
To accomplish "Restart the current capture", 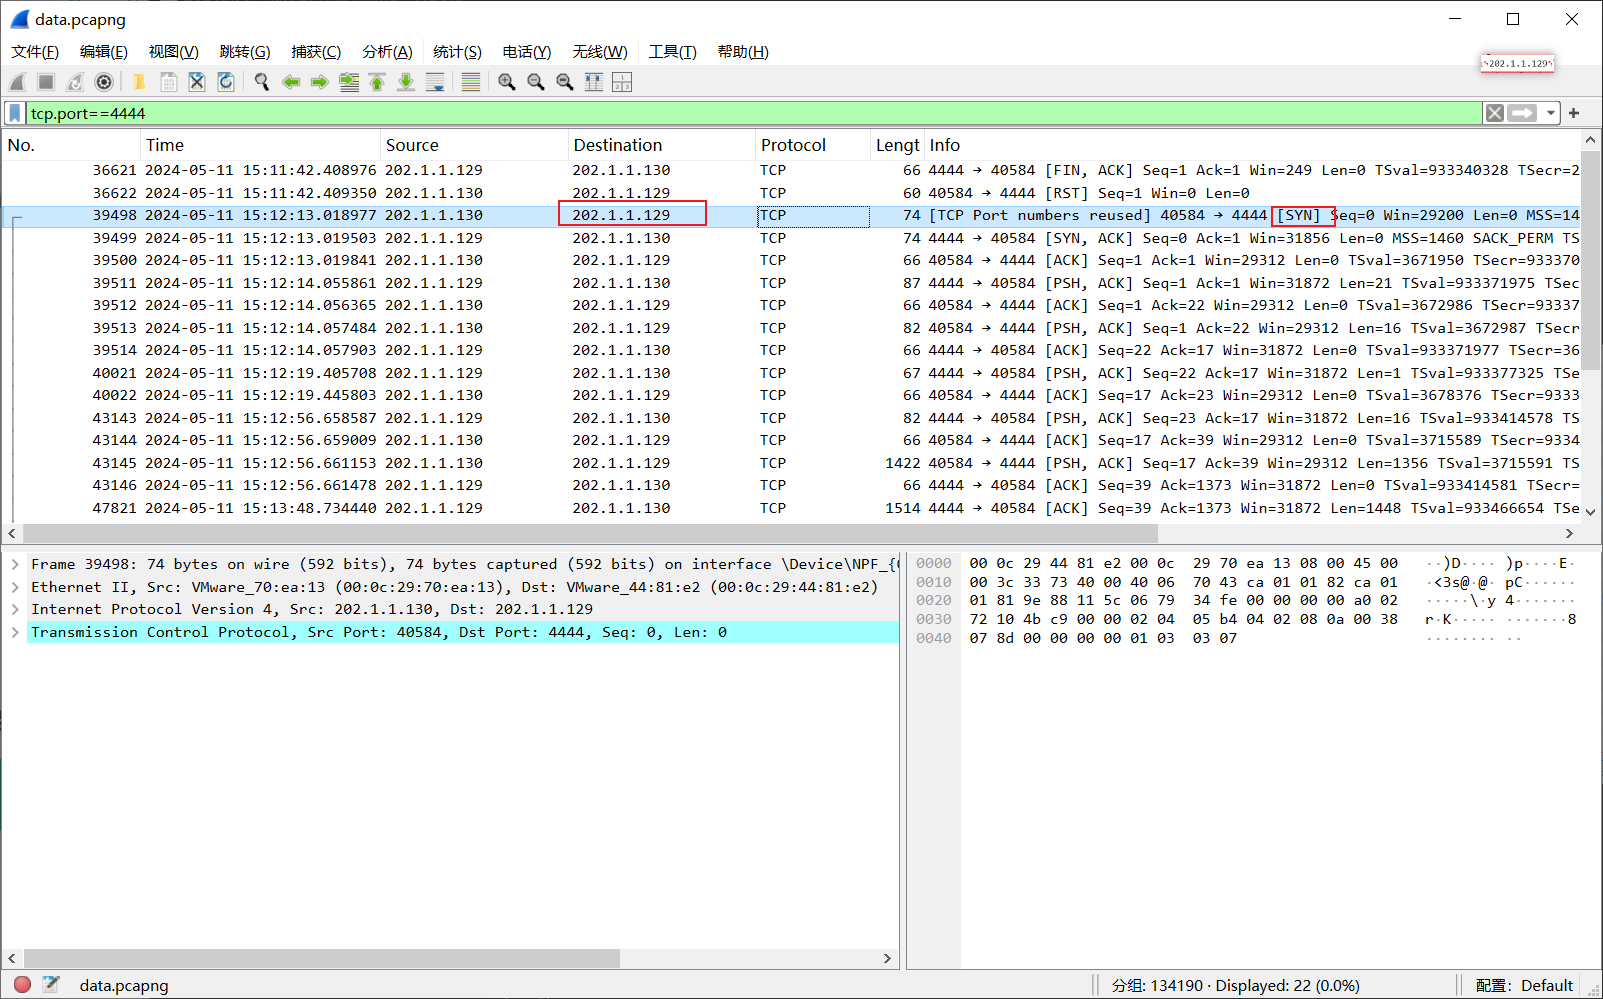I will pos(75,82).
